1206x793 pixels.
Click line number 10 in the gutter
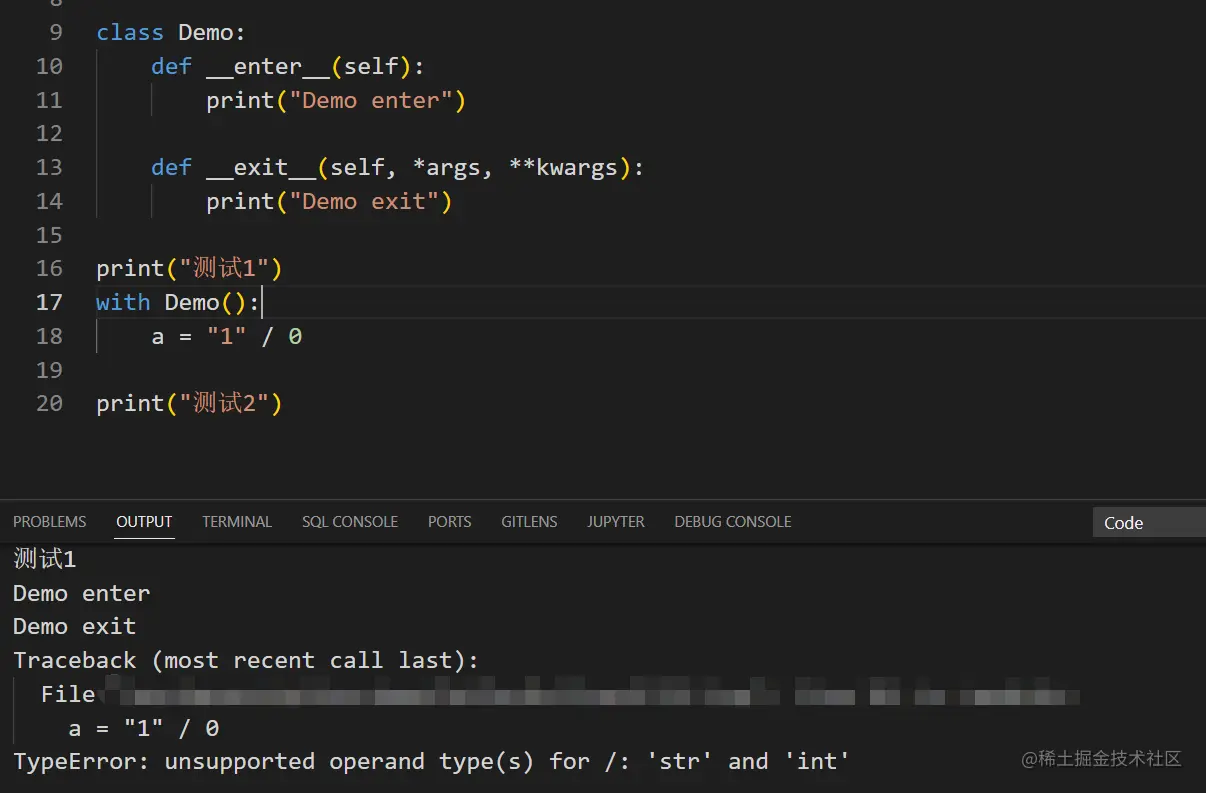click(49, 67)
